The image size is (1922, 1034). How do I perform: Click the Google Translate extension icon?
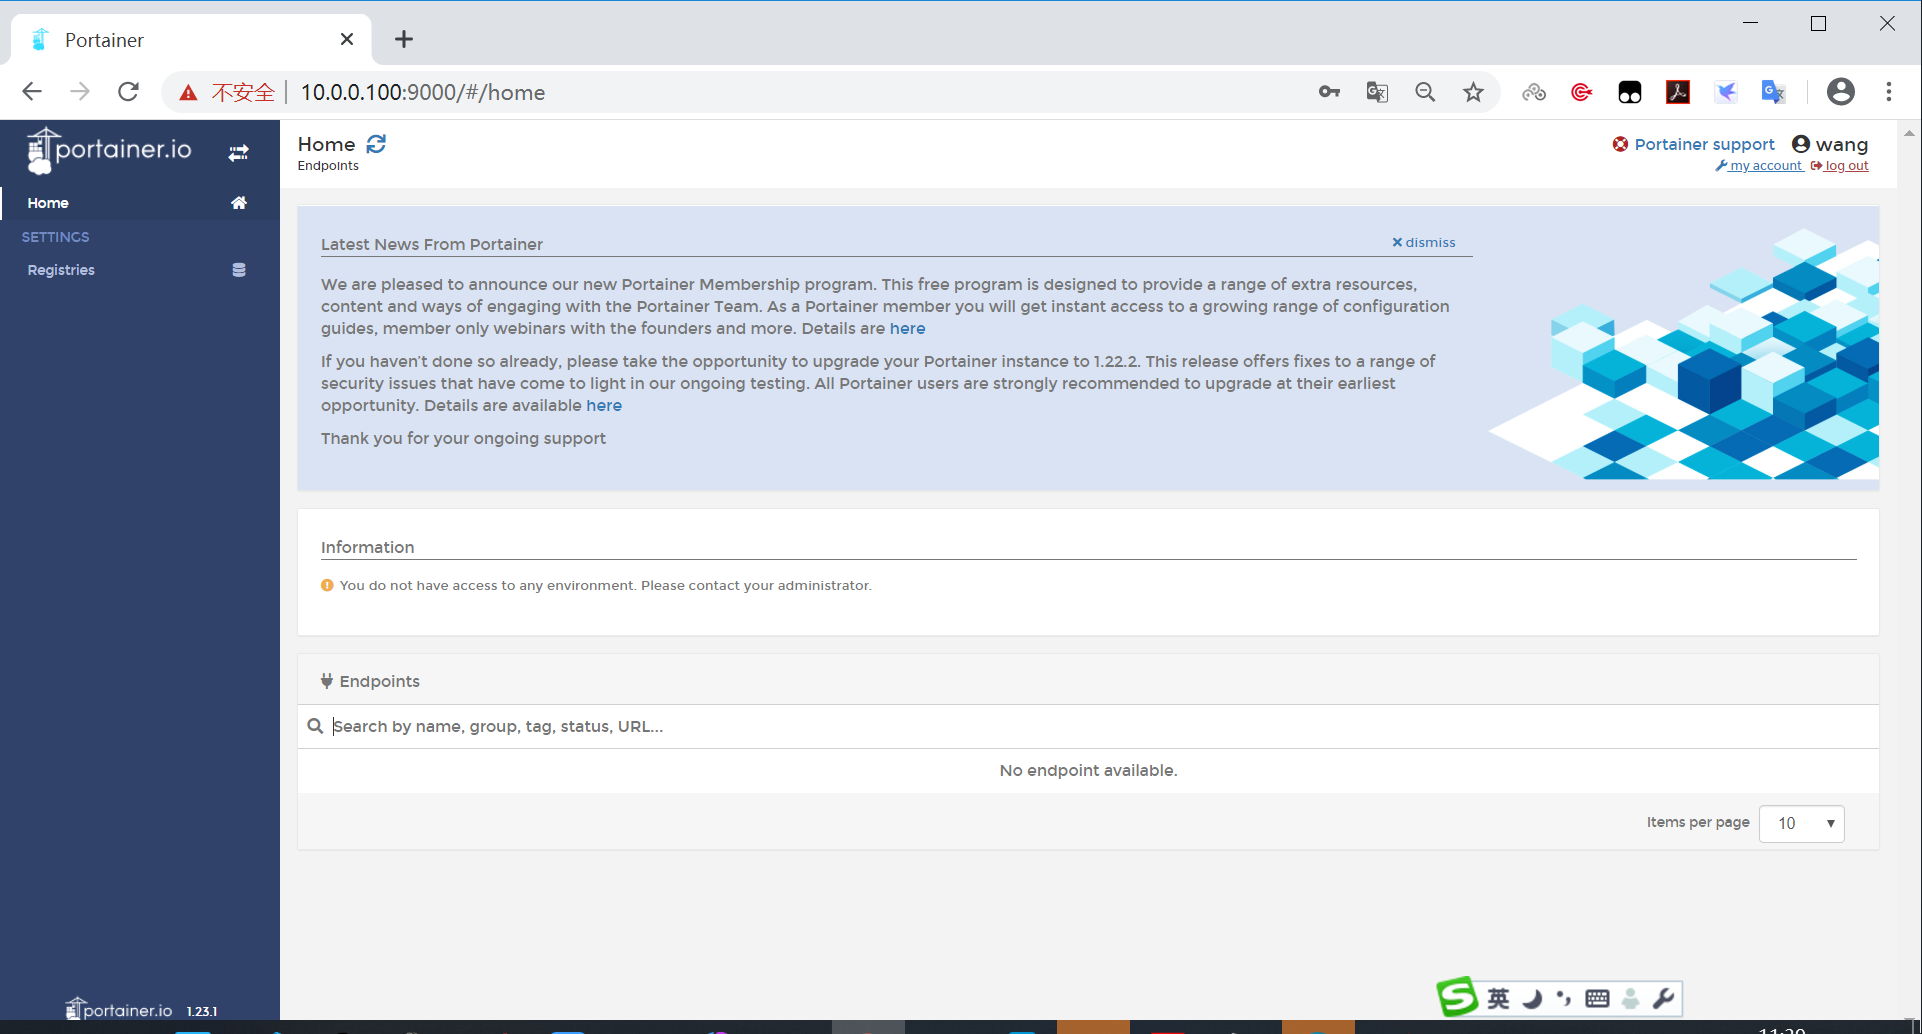coord(1774,92)
